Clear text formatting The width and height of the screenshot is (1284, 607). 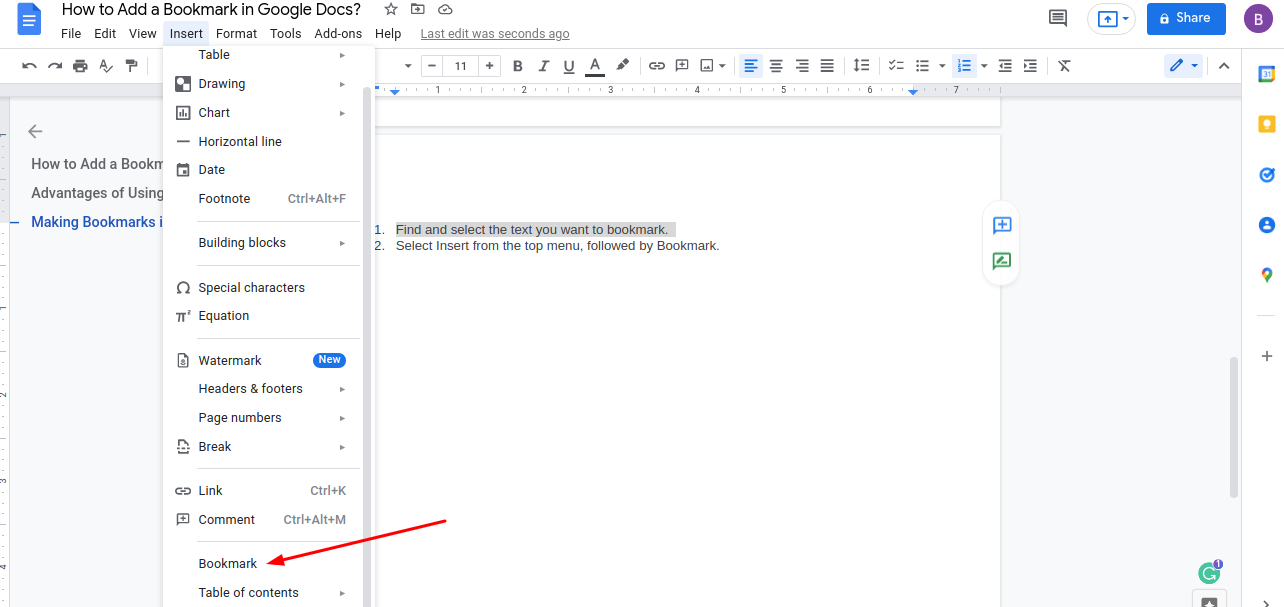[x=1065, y=66]
